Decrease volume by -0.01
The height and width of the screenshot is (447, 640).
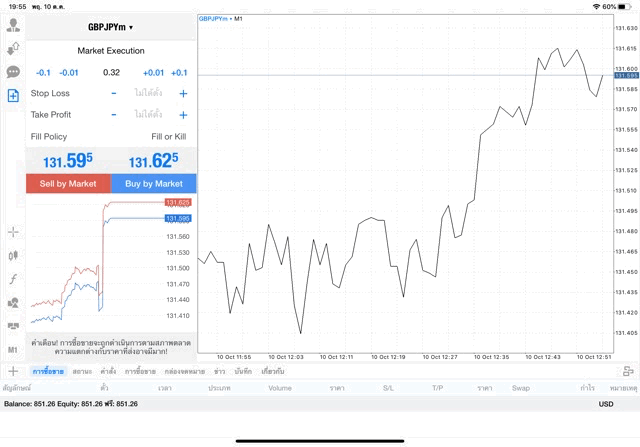tap(69, 72)
